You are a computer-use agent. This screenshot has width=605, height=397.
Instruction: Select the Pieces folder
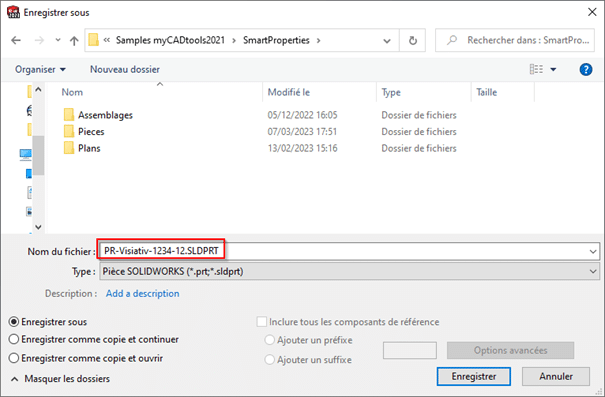91,132
